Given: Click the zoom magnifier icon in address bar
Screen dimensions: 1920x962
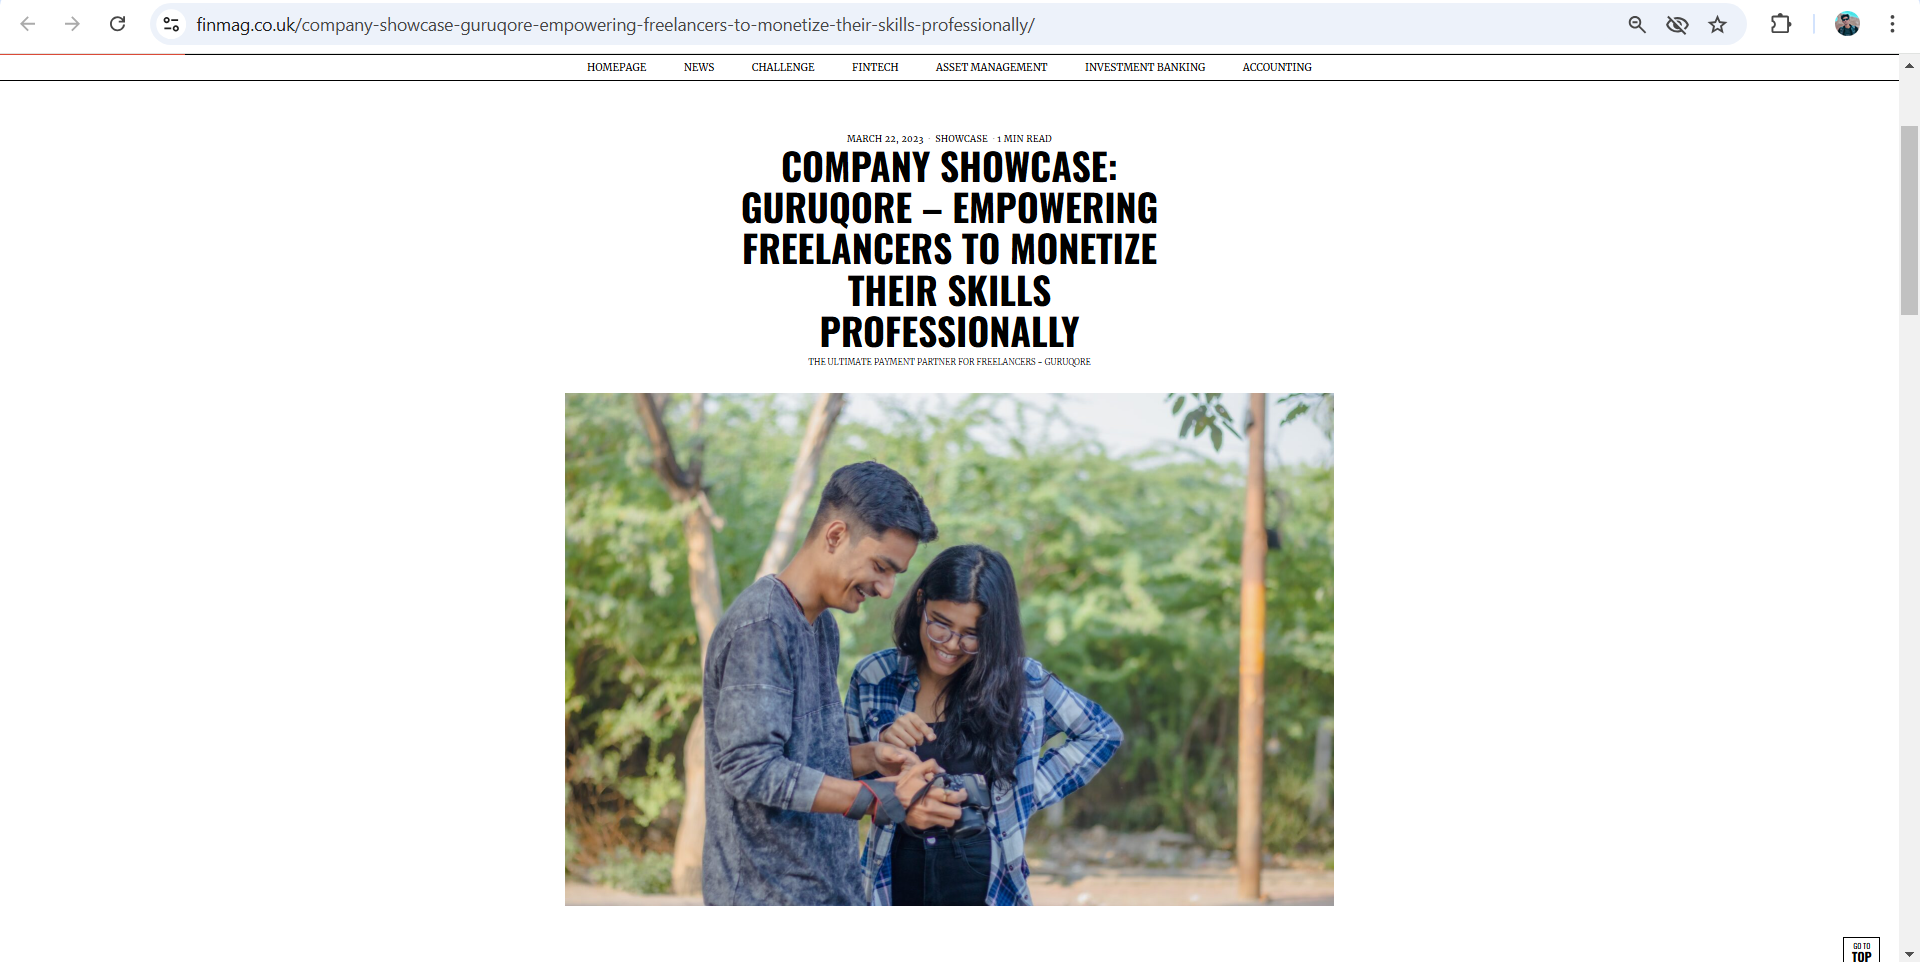Looking at the screenshot, I should coord(1637,24).
